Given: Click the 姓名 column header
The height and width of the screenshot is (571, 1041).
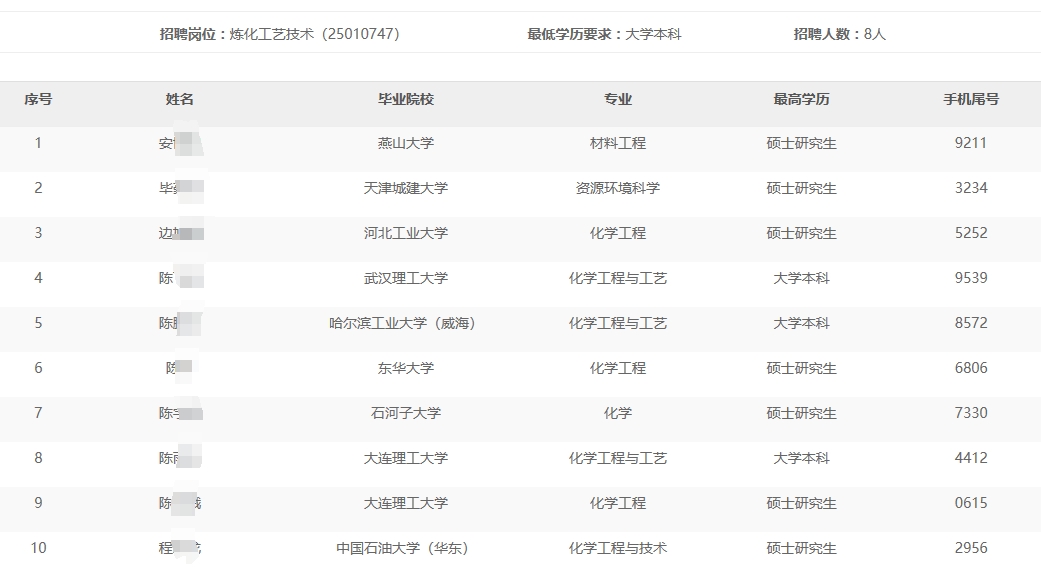Looking at the screenshot, I should coord(180,99).
